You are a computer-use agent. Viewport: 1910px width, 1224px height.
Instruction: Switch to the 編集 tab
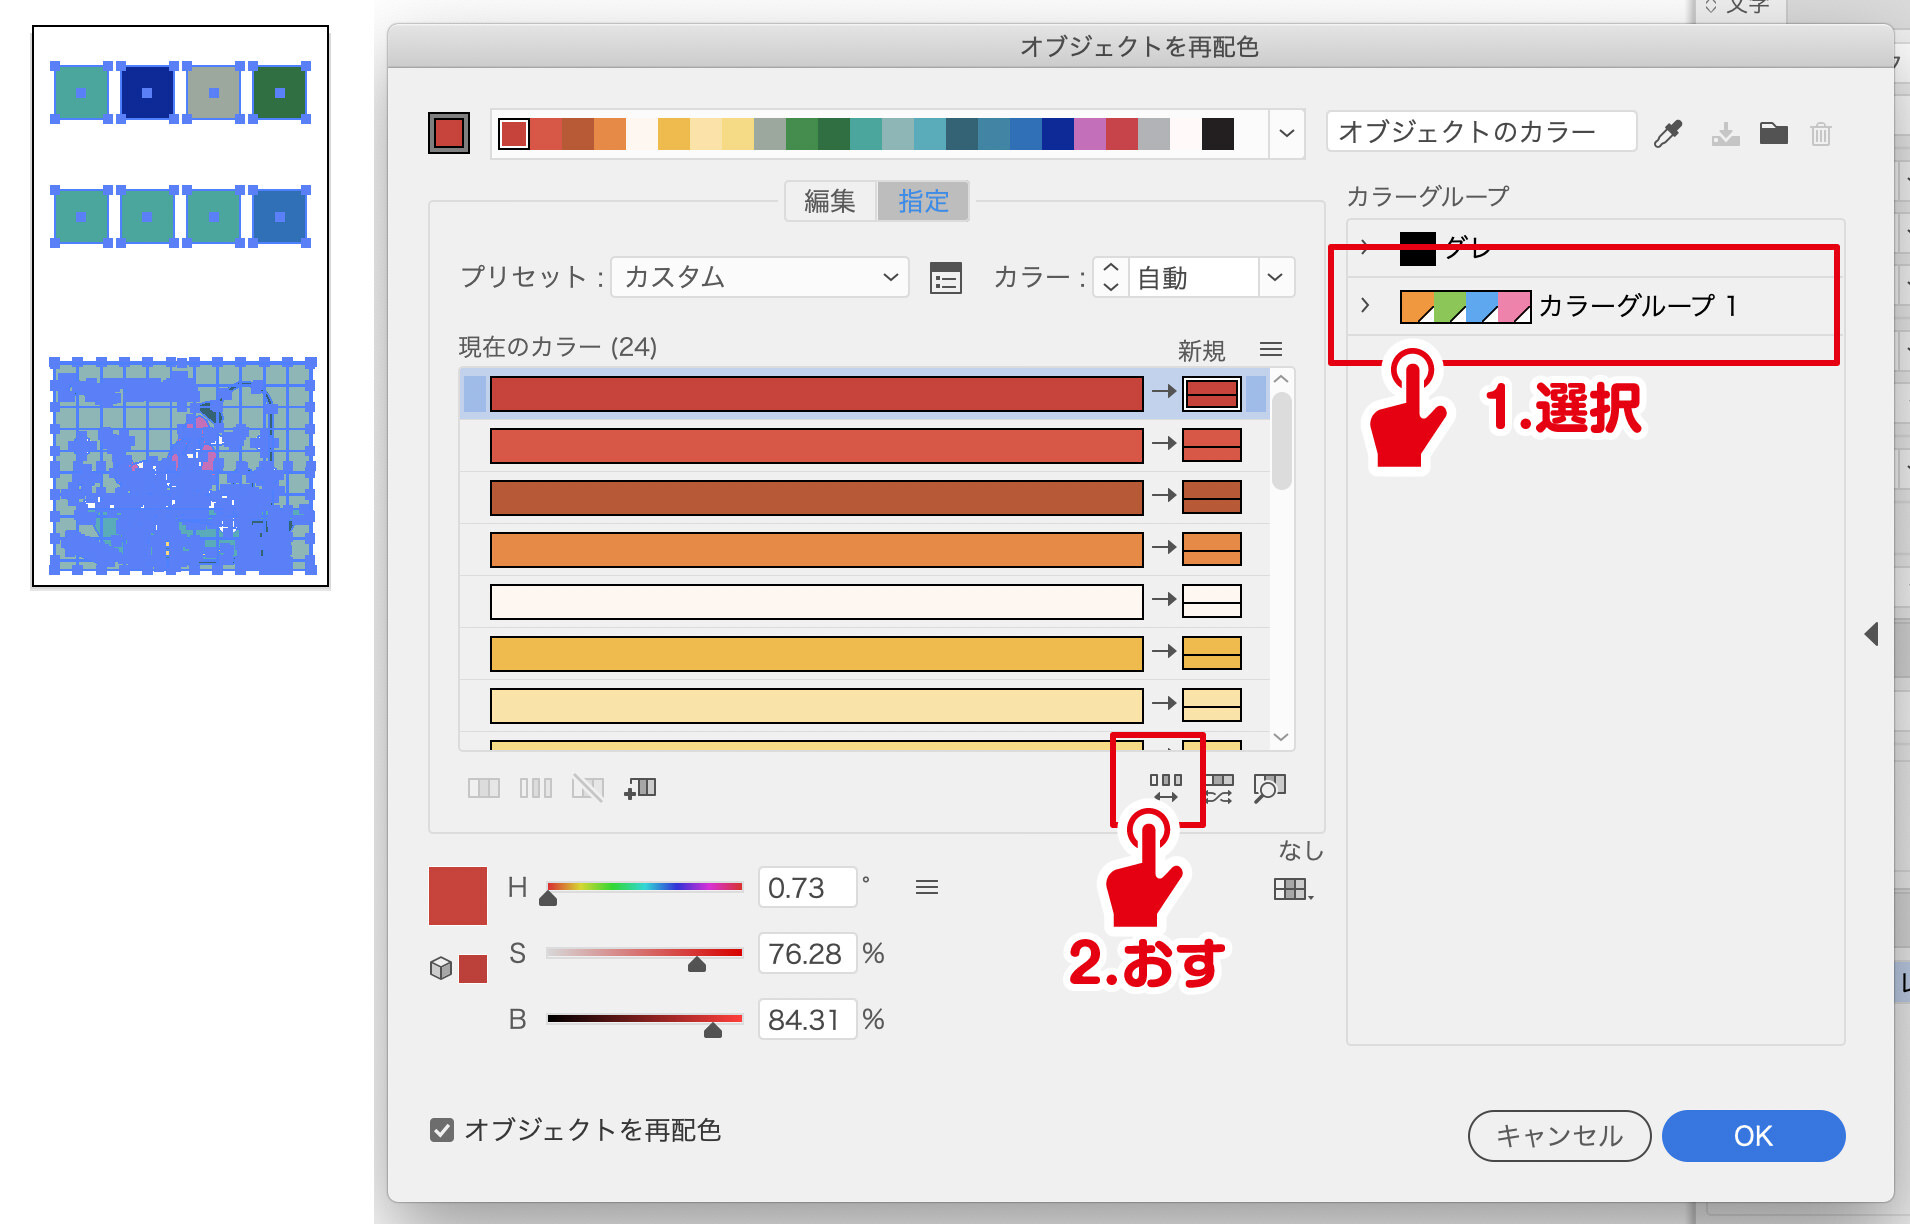pyautogui.click(x=829, y=201)
